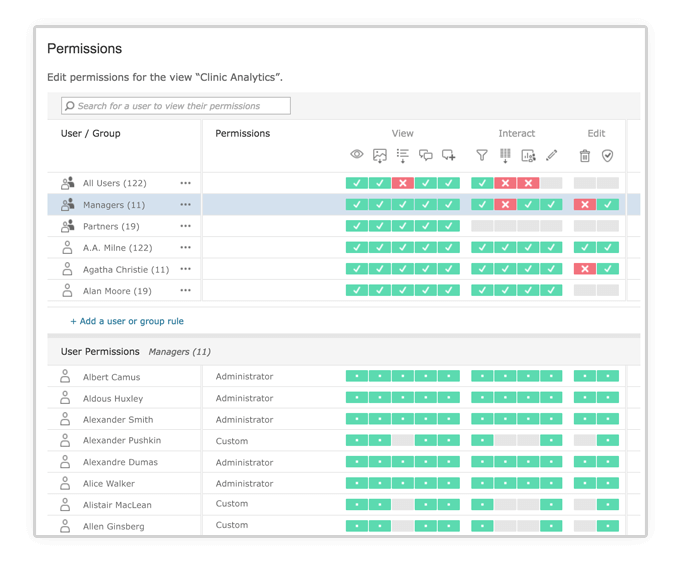Screen dimensions: 680x562
Task: Open the more options menu for All Users
Action: coord(185,183)
